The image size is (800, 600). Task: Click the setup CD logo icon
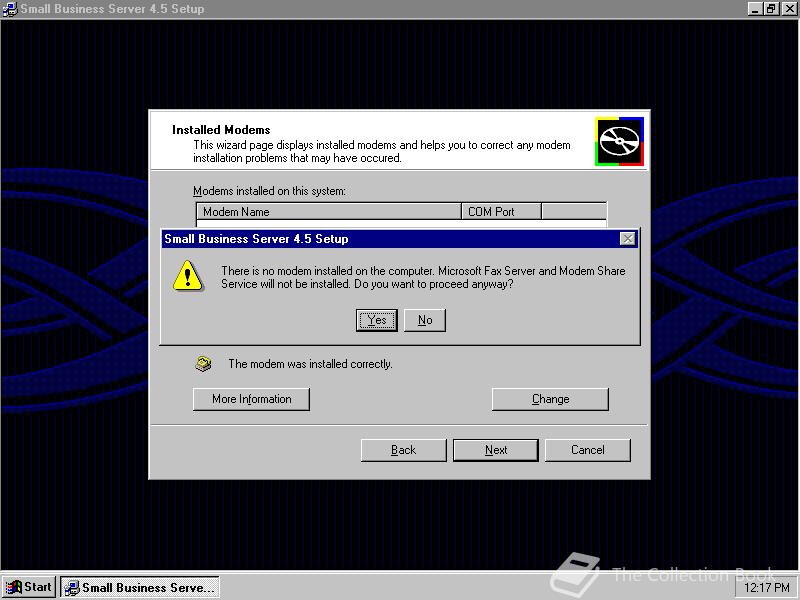click(x=619, y=141)
